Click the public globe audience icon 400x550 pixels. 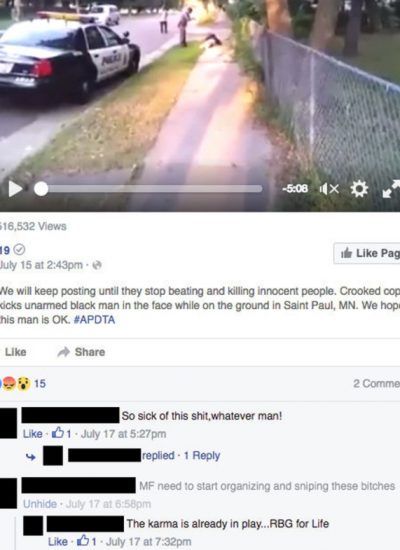[x=97, y=266]
